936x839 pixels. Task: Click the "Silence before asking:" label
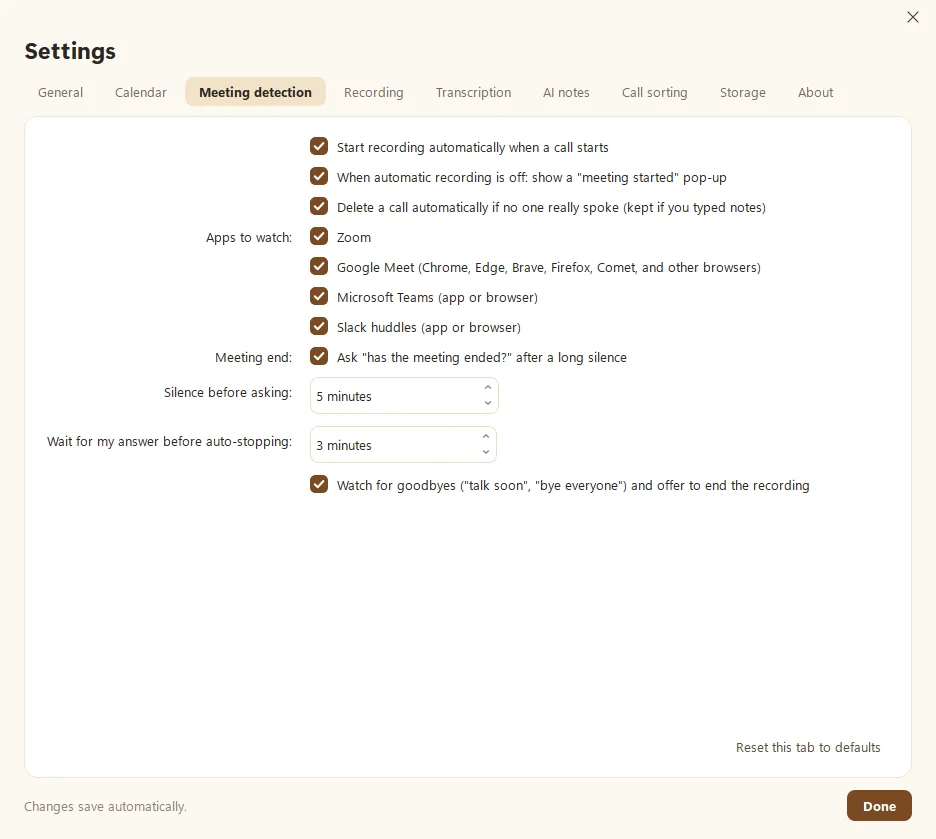[227, 393]
